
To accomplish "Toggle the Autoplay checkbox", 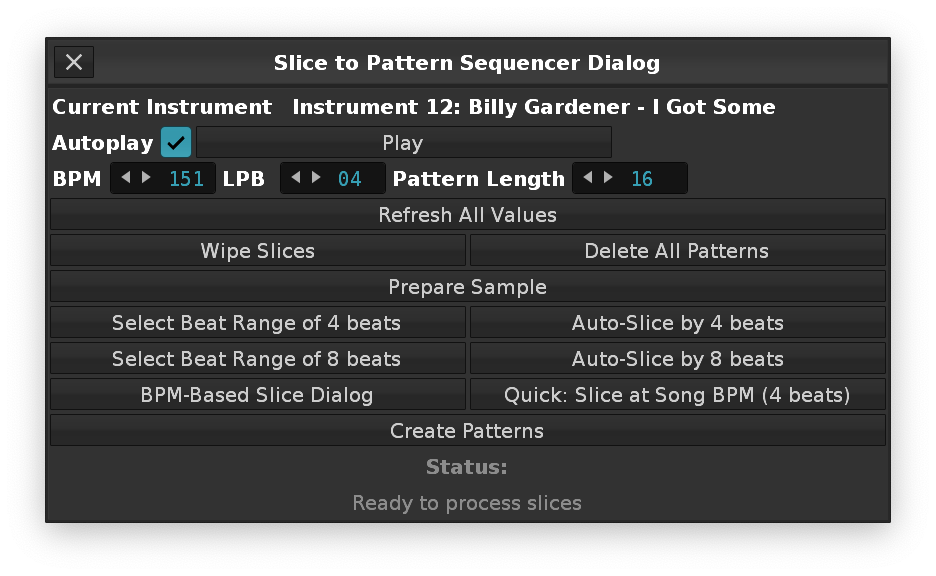I will coord(176,142).
